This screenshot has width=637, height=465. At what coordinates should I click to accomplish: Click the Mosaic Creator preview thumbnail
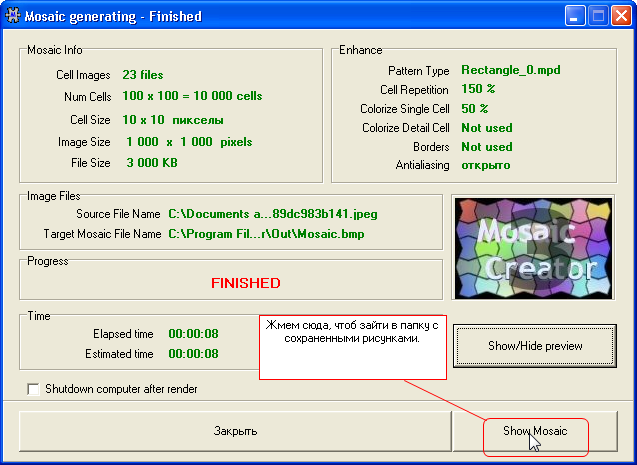[533, 248]
